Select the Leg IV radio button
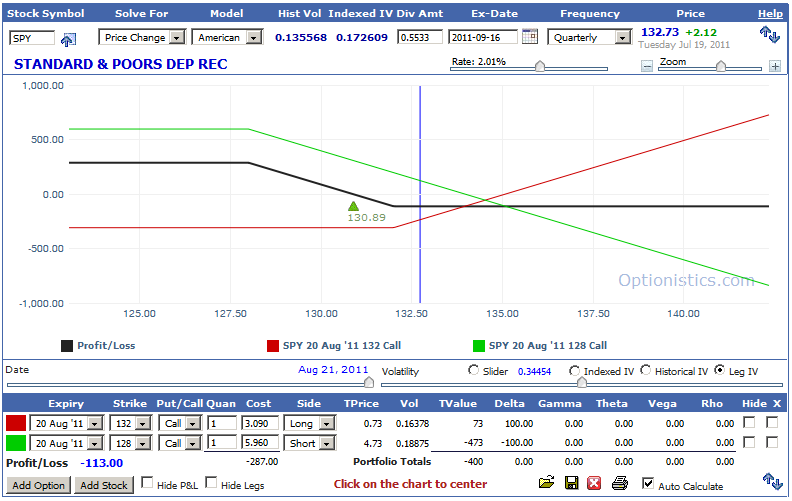 tap(719, 370)
